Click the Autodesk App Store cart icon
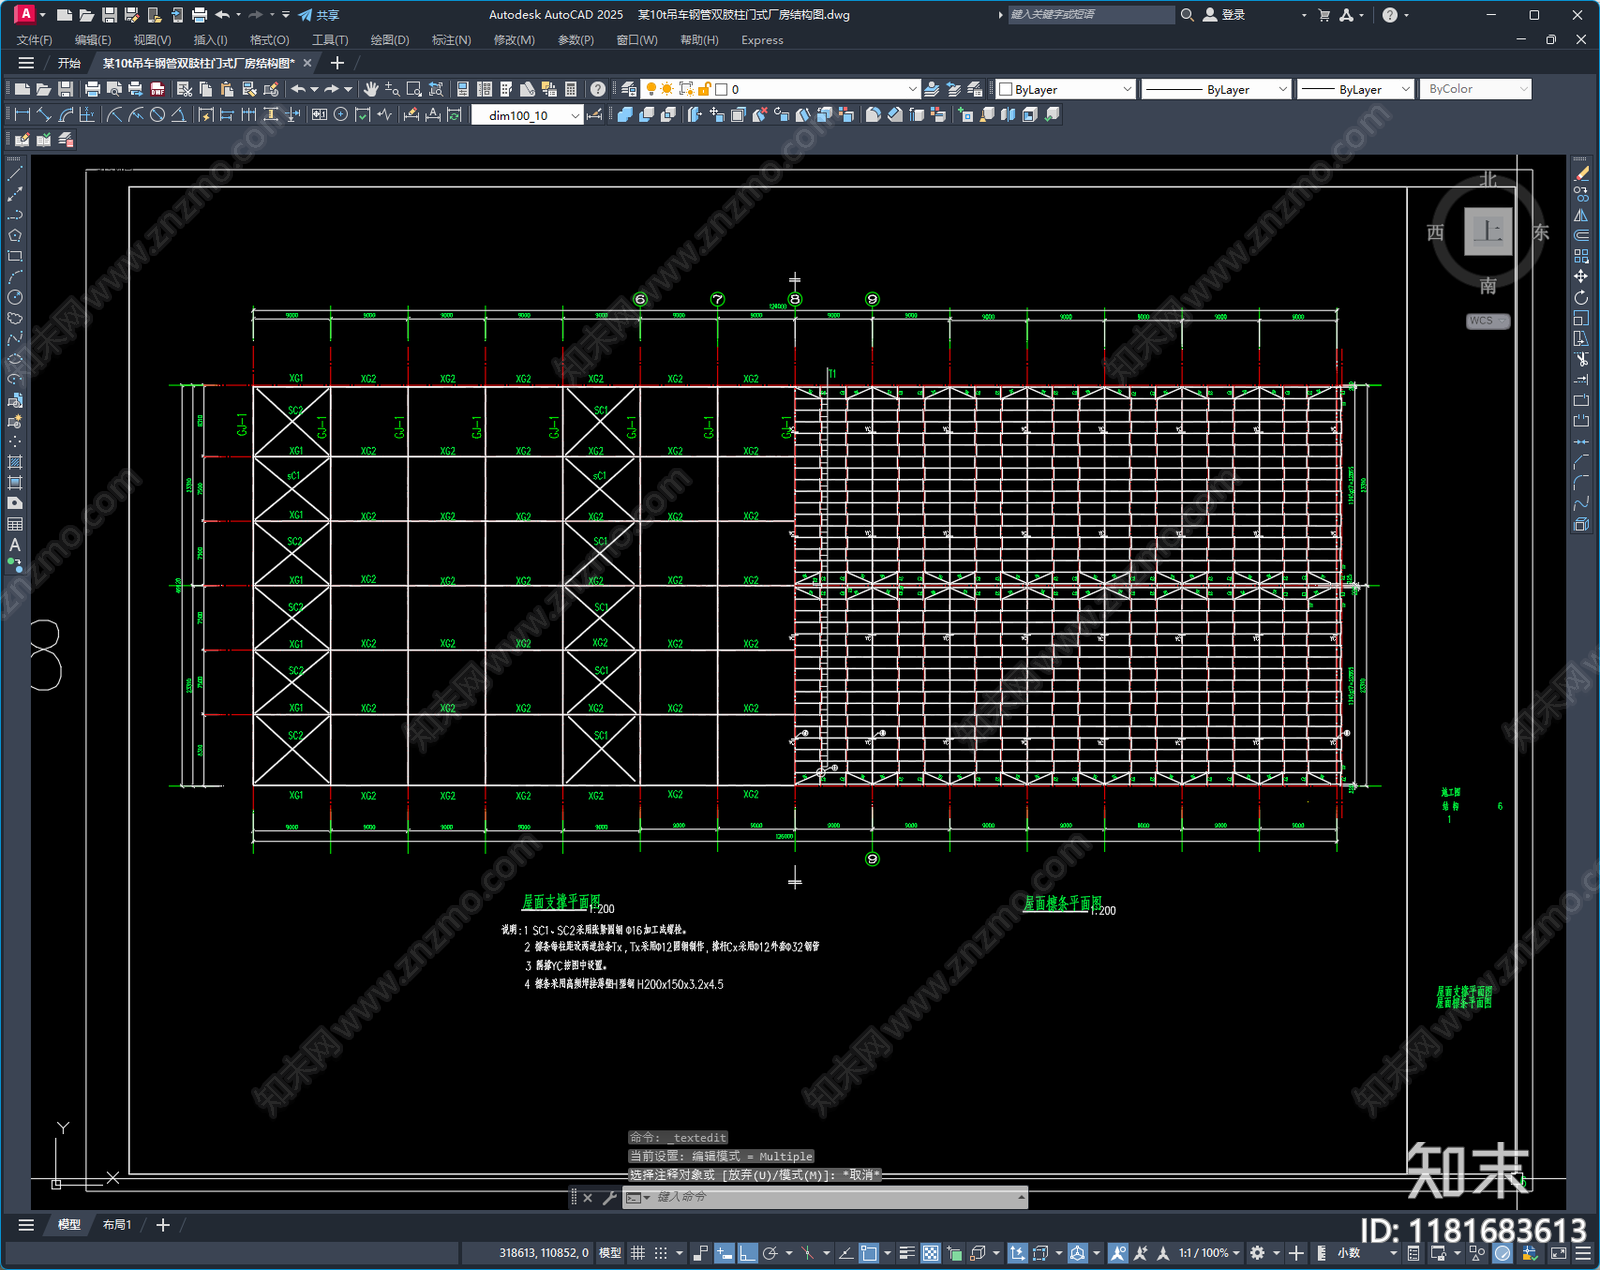The image size is (1600, 1270). [1324, 15]
